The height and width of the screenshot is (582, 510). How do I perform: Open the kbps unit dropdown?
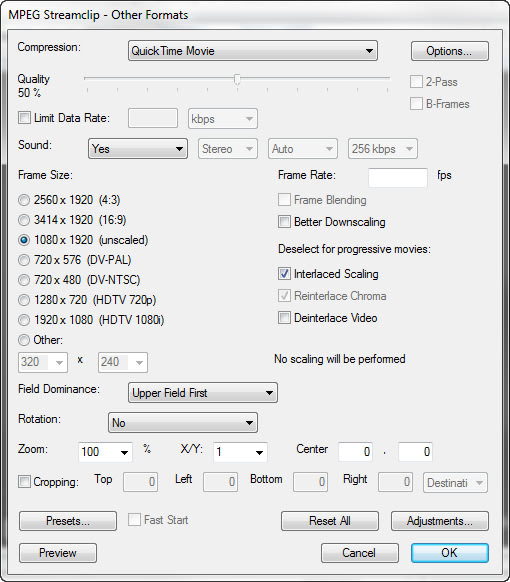223,119
